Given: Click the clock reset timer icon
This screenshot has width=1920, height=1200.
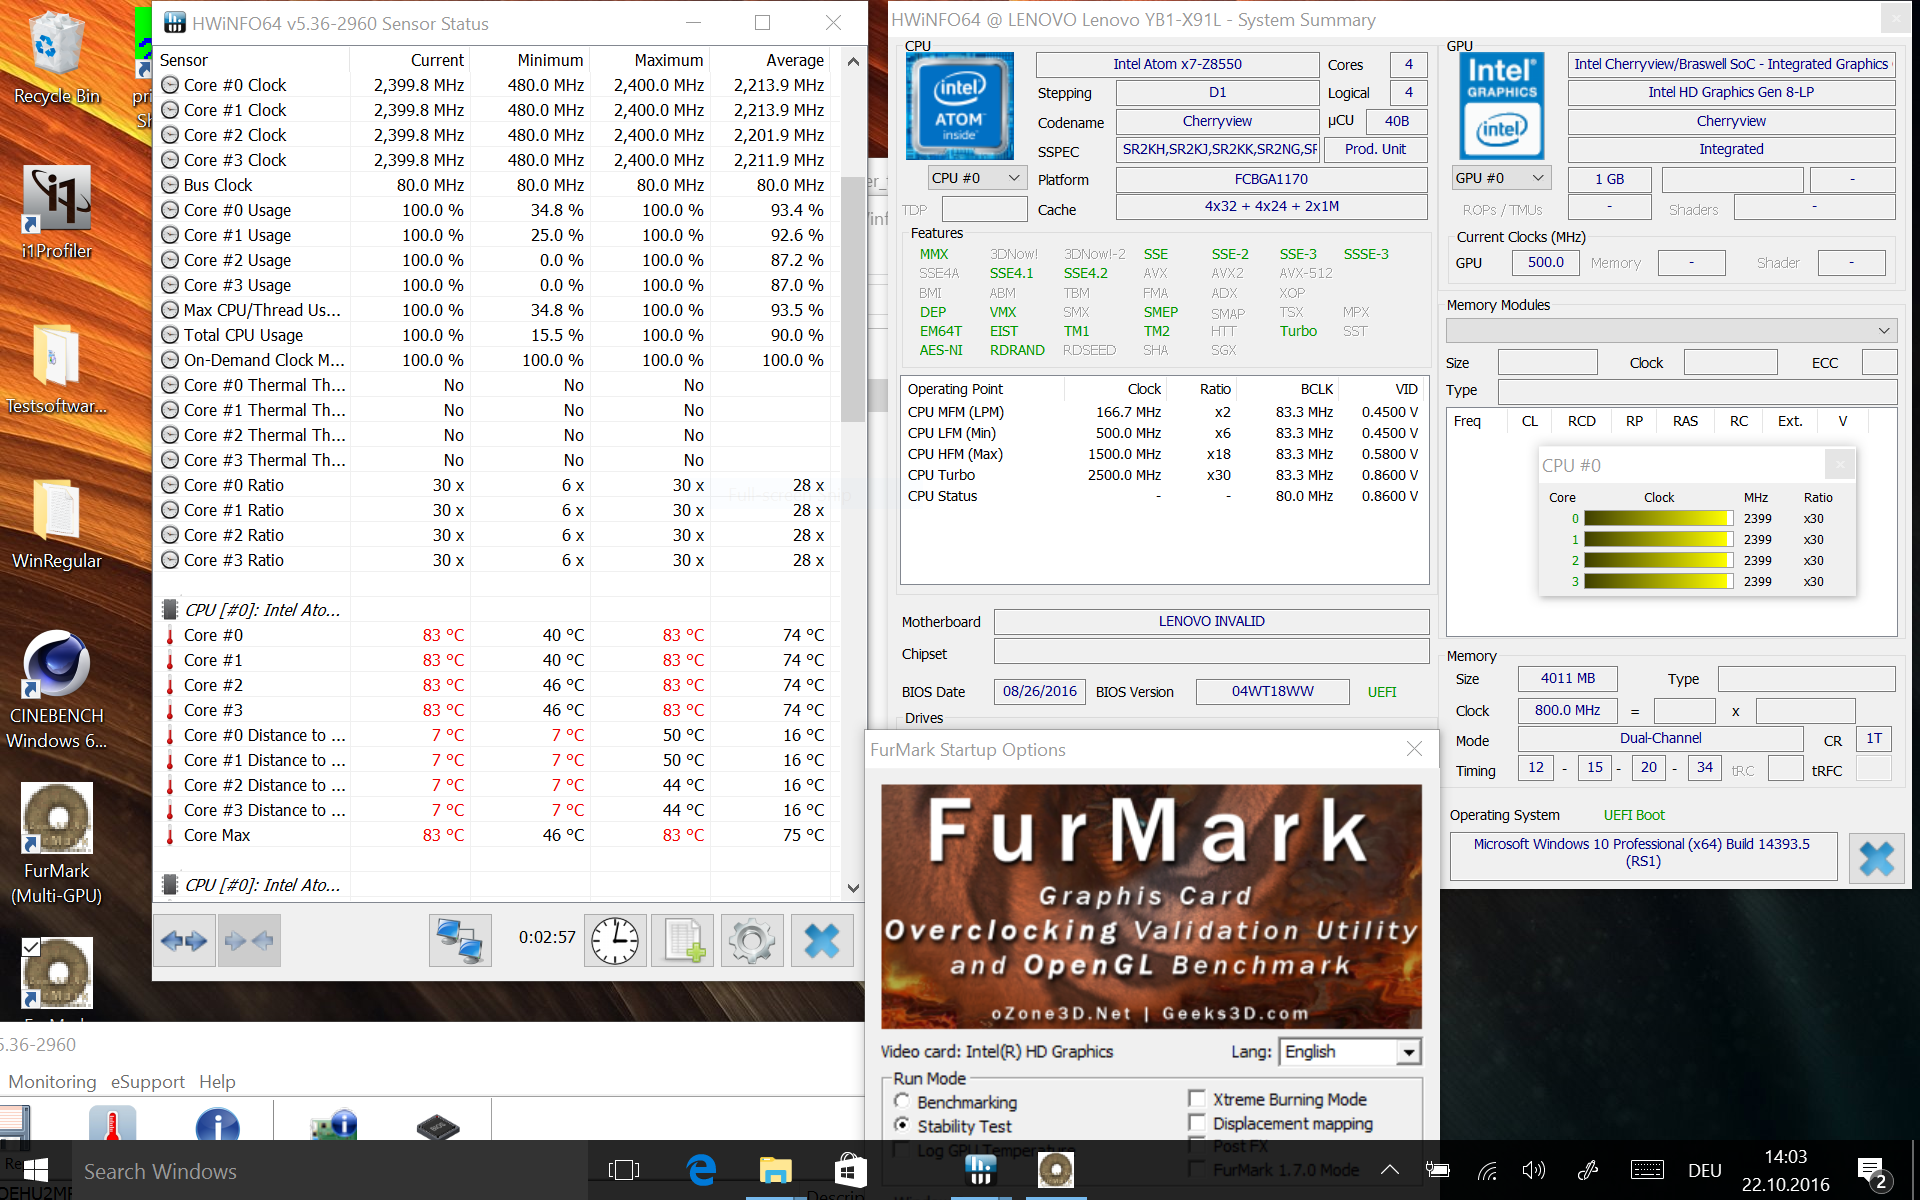Looking at the screenshot, I should [x=614, y=940].
